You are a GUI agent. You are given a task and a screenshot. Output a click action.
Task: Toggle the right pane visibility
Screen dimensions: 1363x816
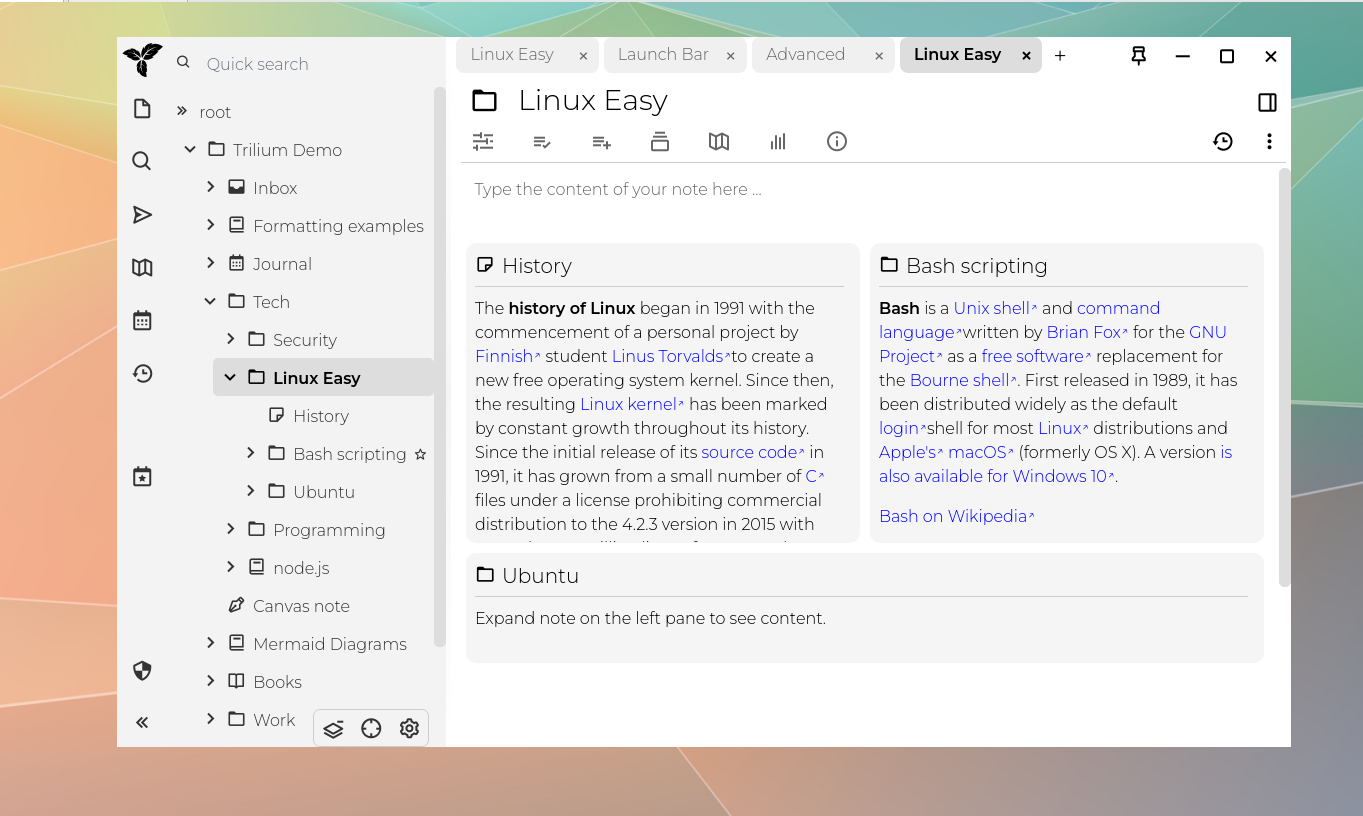point(1267,102)
